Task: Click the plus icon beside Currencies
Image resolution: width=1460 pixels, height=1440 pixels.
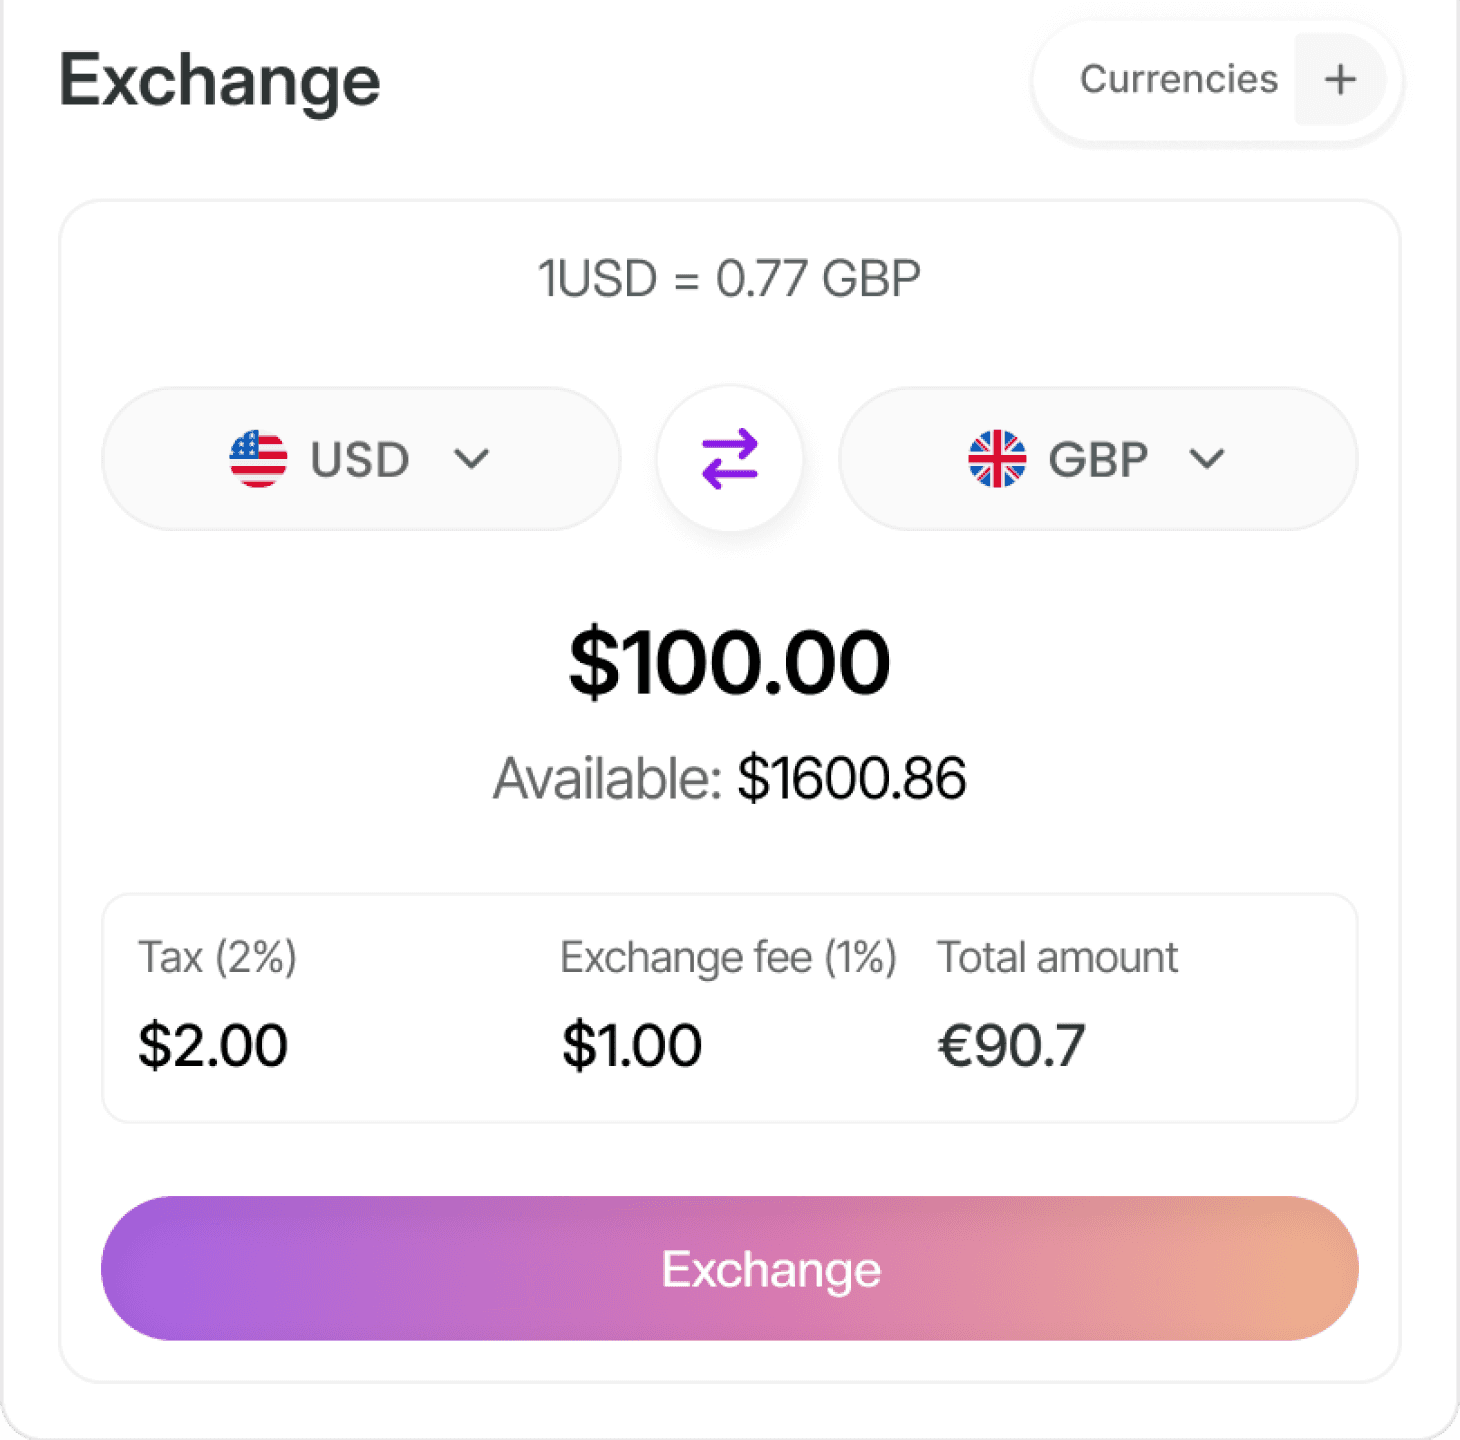Action: click(1340, 79)
